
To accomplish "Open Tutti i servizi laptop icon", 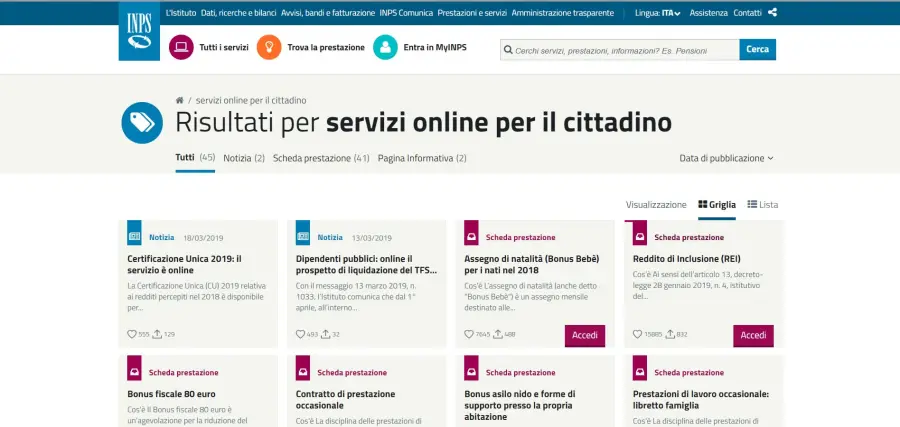I will point(181,47).
